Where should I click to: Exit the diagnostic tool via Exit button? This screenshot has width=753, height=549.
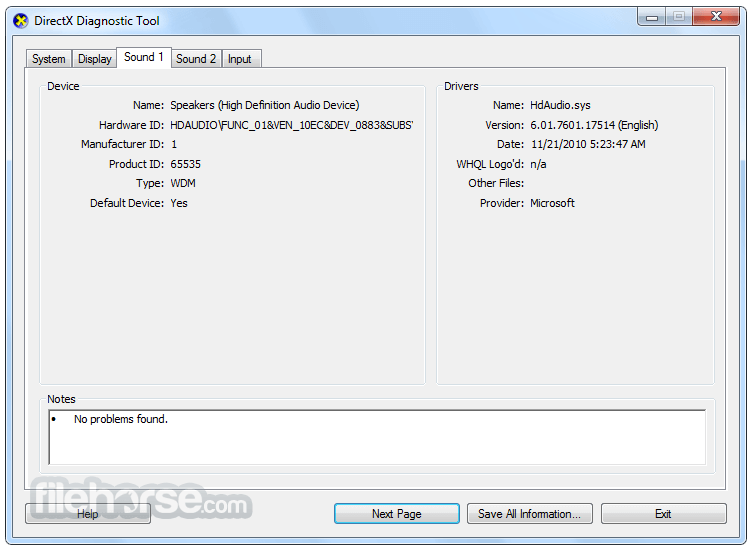coord(663,514)
